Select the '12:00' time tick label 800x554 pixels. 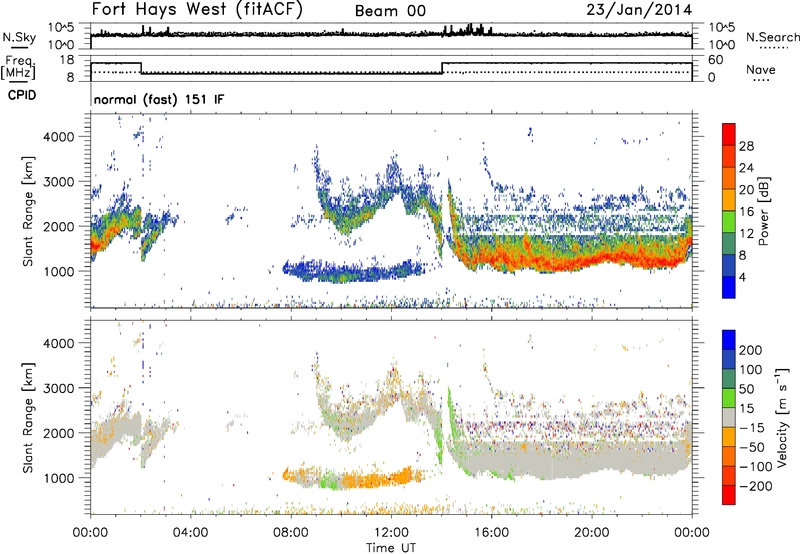click(x=391, y=533)
